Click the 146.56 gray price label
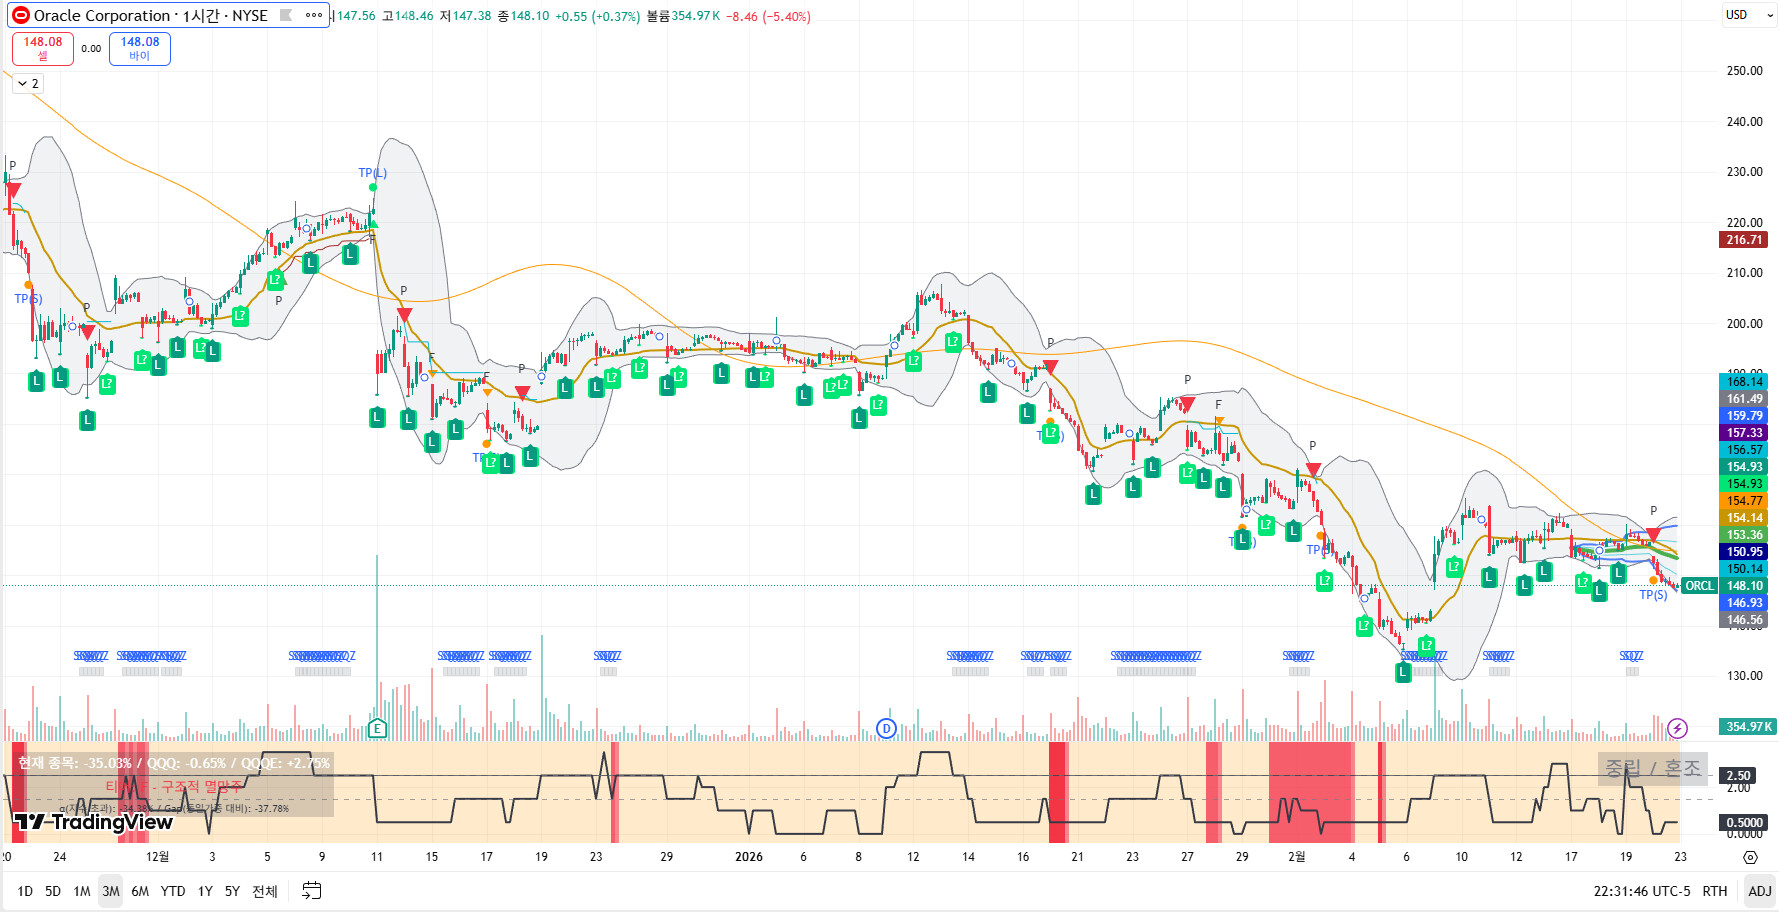 click(x=1744, y=620)
